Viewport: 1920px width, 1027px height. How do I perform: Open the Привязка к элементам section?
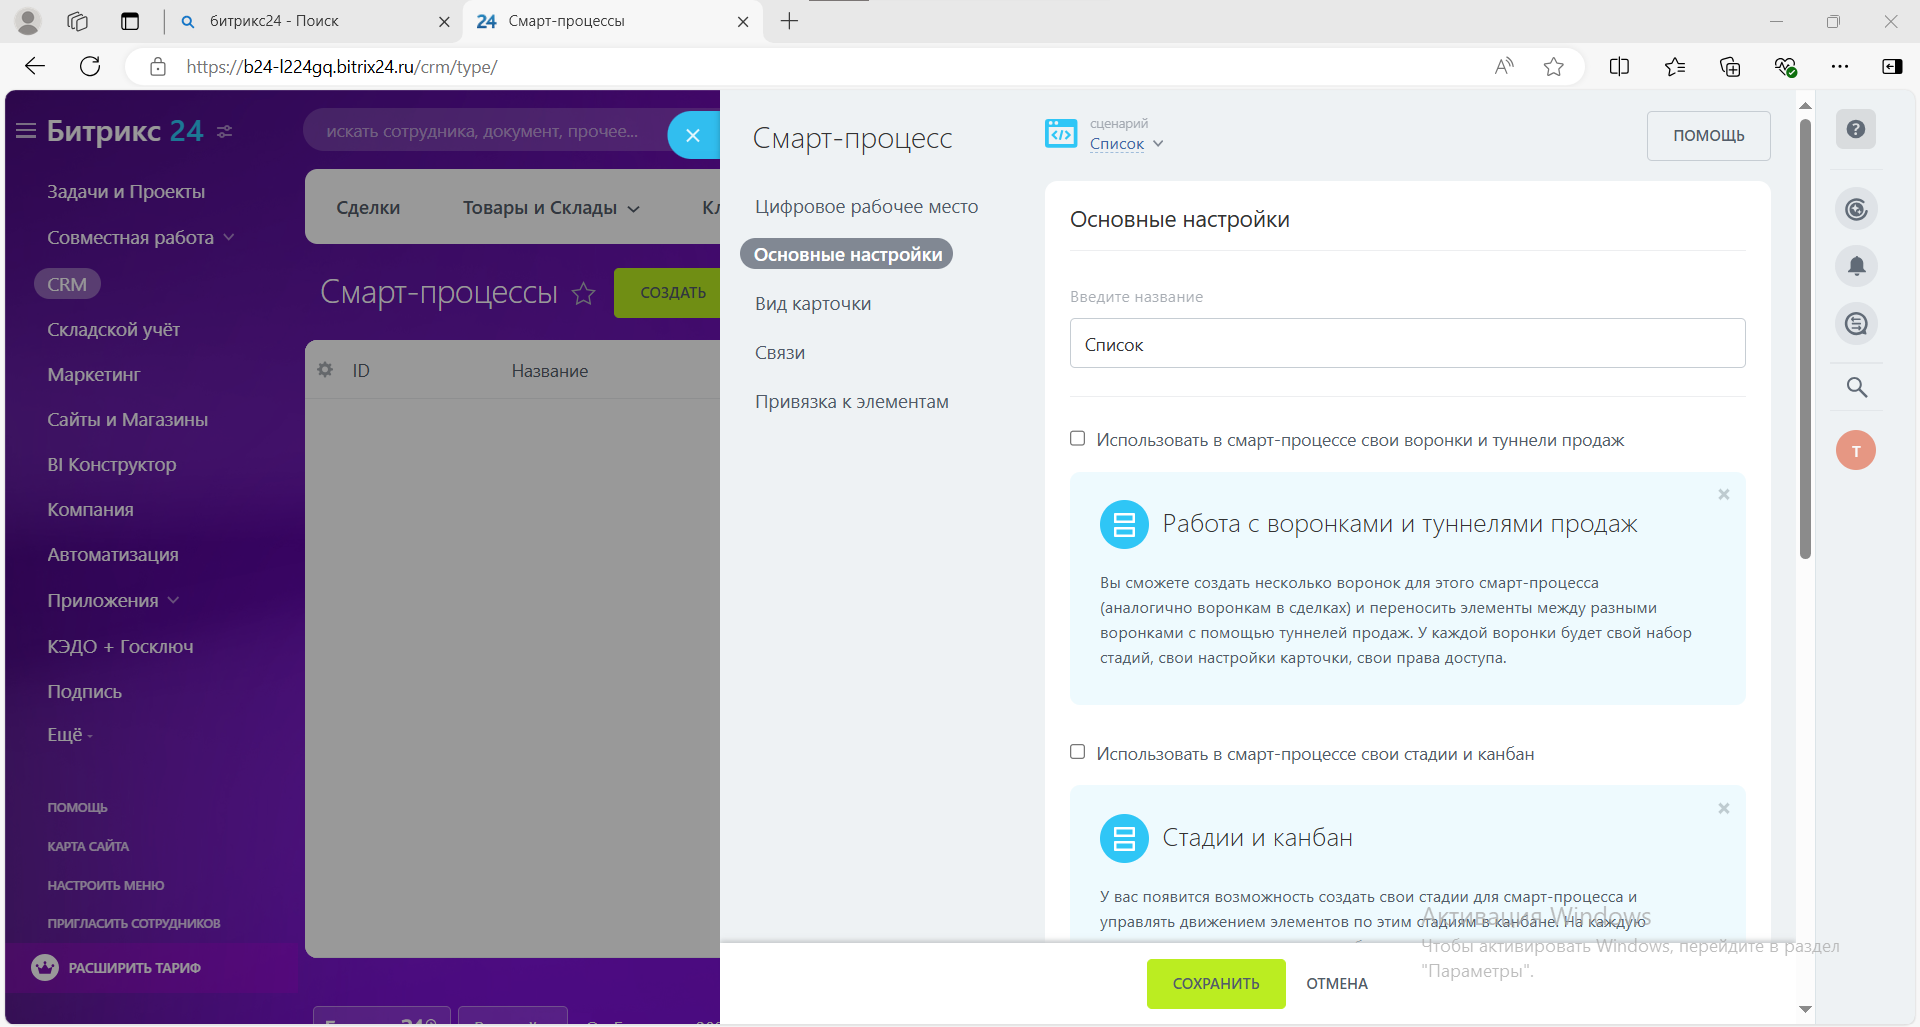(851, 401)
